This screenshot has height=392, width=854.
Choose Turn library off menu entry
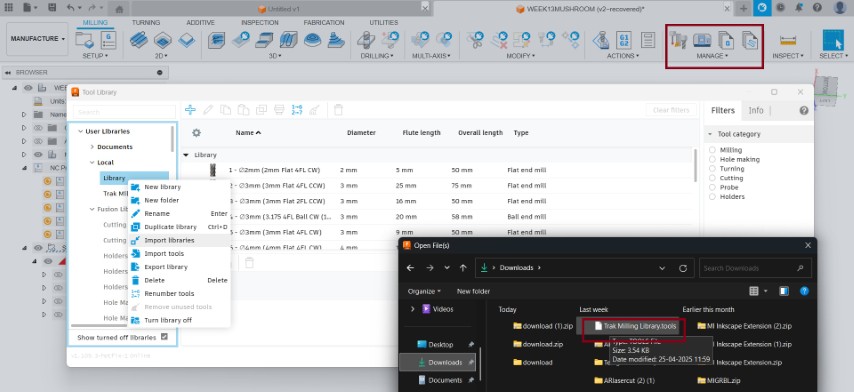point(179,320)
